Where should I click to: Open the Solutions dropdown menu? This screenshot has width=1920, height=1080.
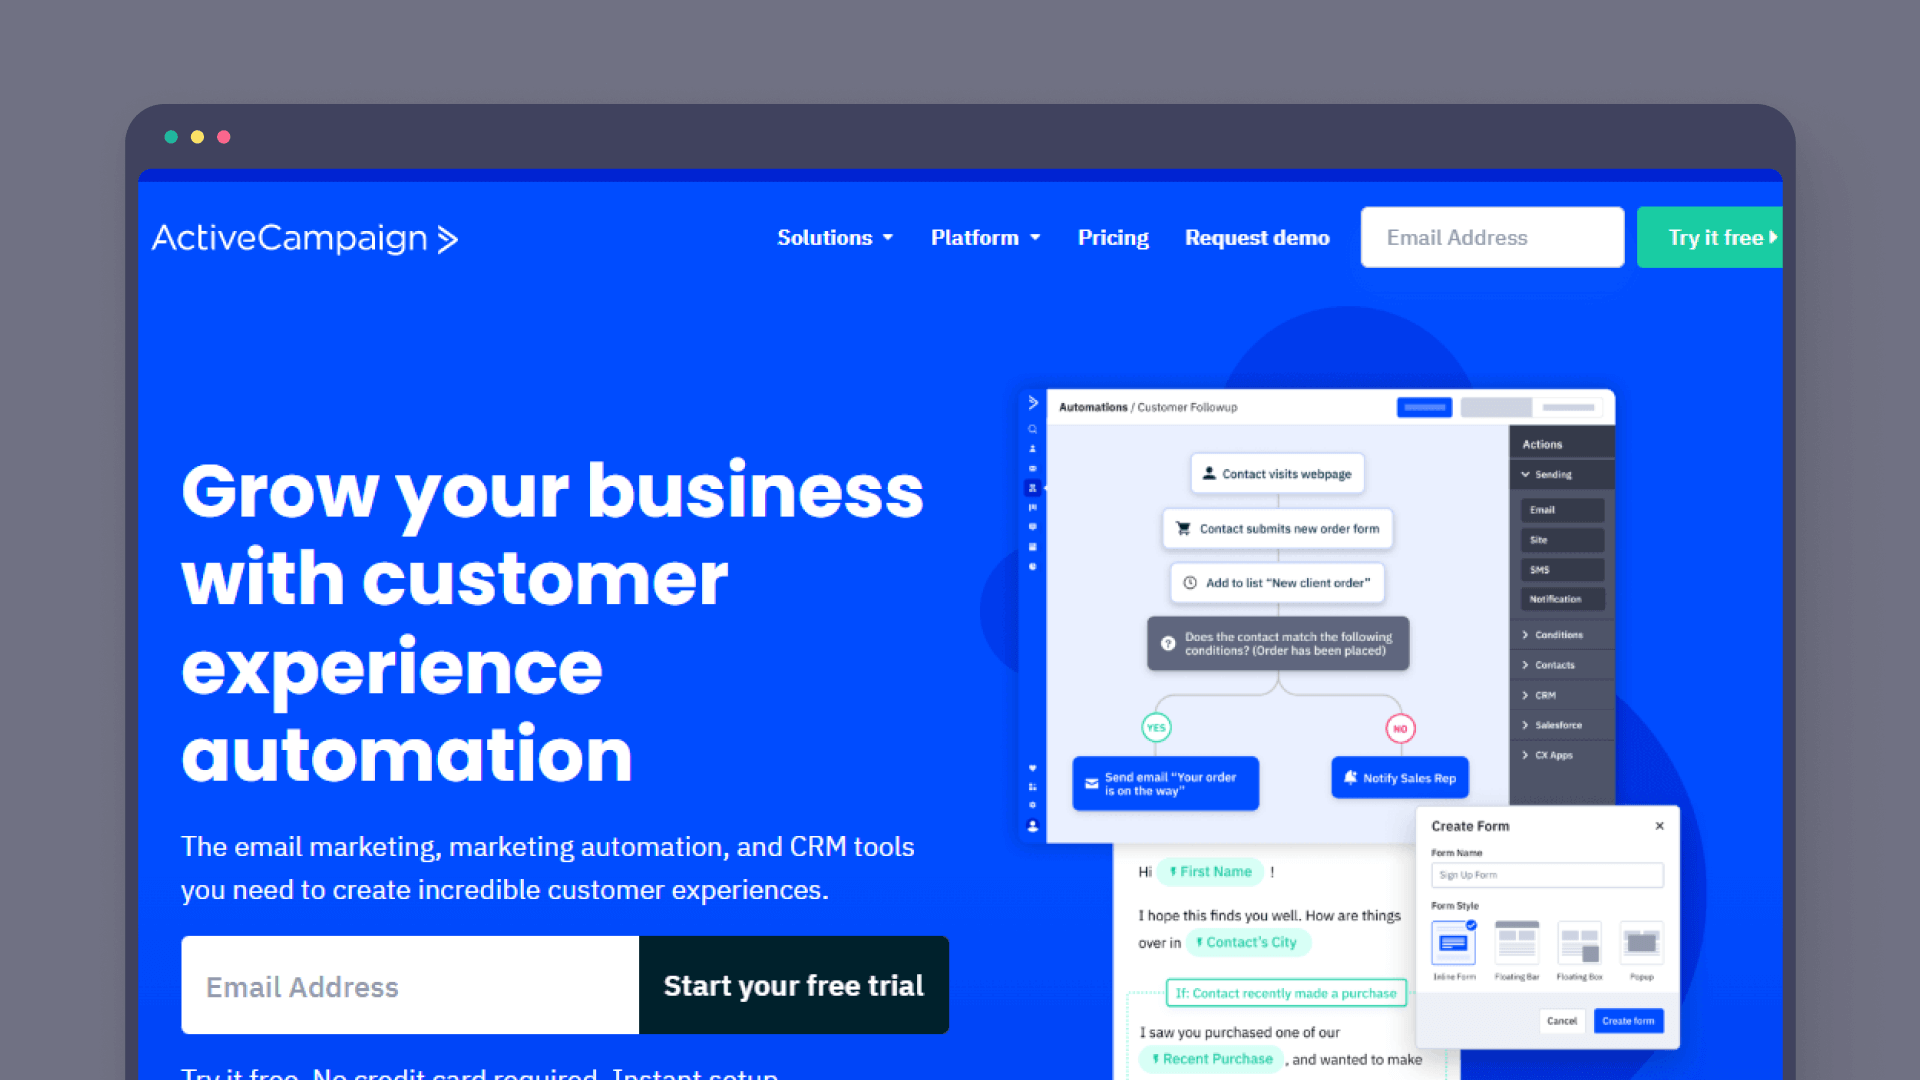[831, 237]
